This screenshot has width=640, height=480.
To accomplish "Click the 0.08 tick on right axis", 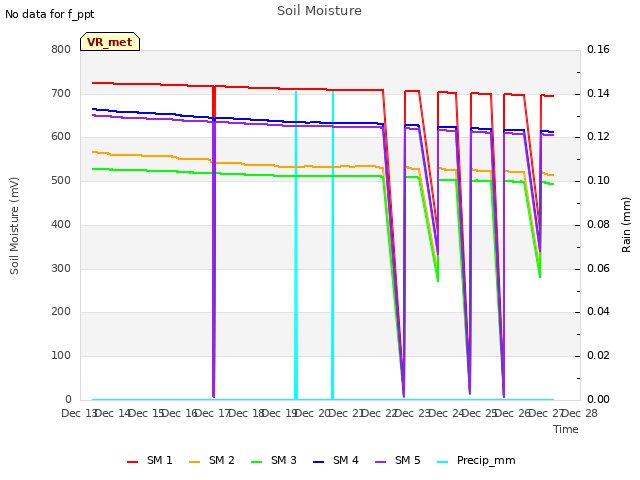I will tap(598, 224).
